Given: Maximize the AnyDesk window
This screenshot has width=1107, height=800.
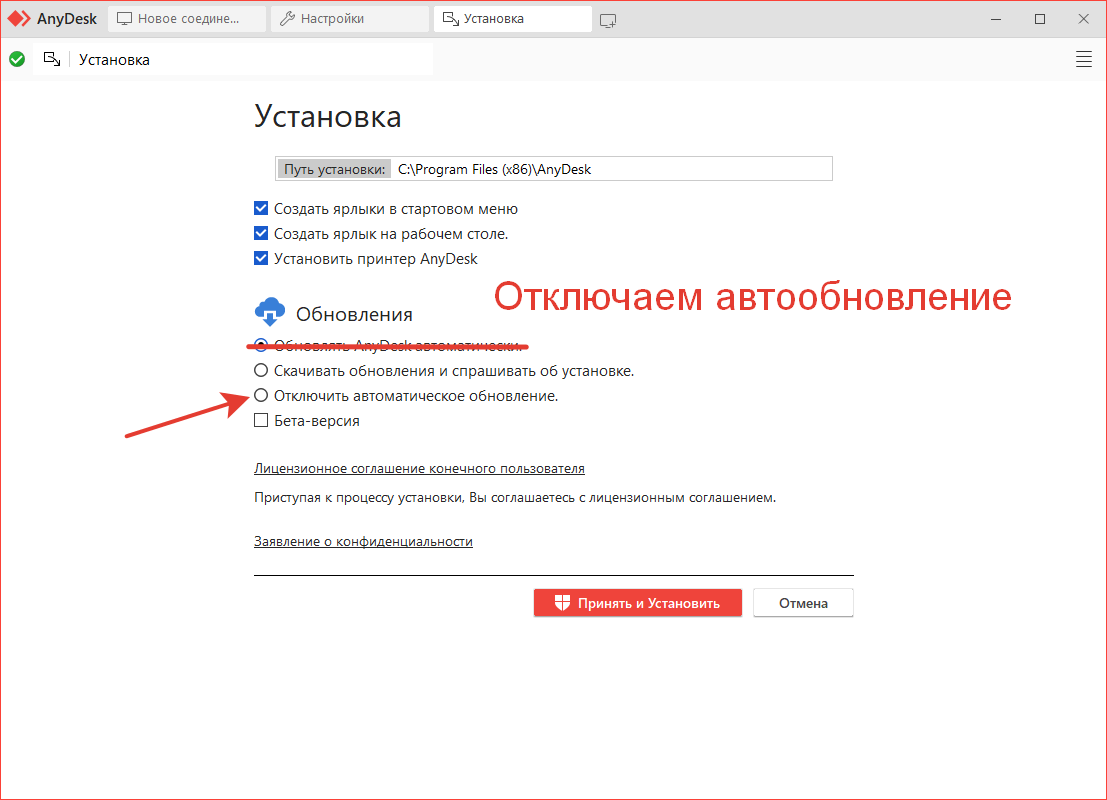Looking at the screenshot, I should (x=1040, y=19).
